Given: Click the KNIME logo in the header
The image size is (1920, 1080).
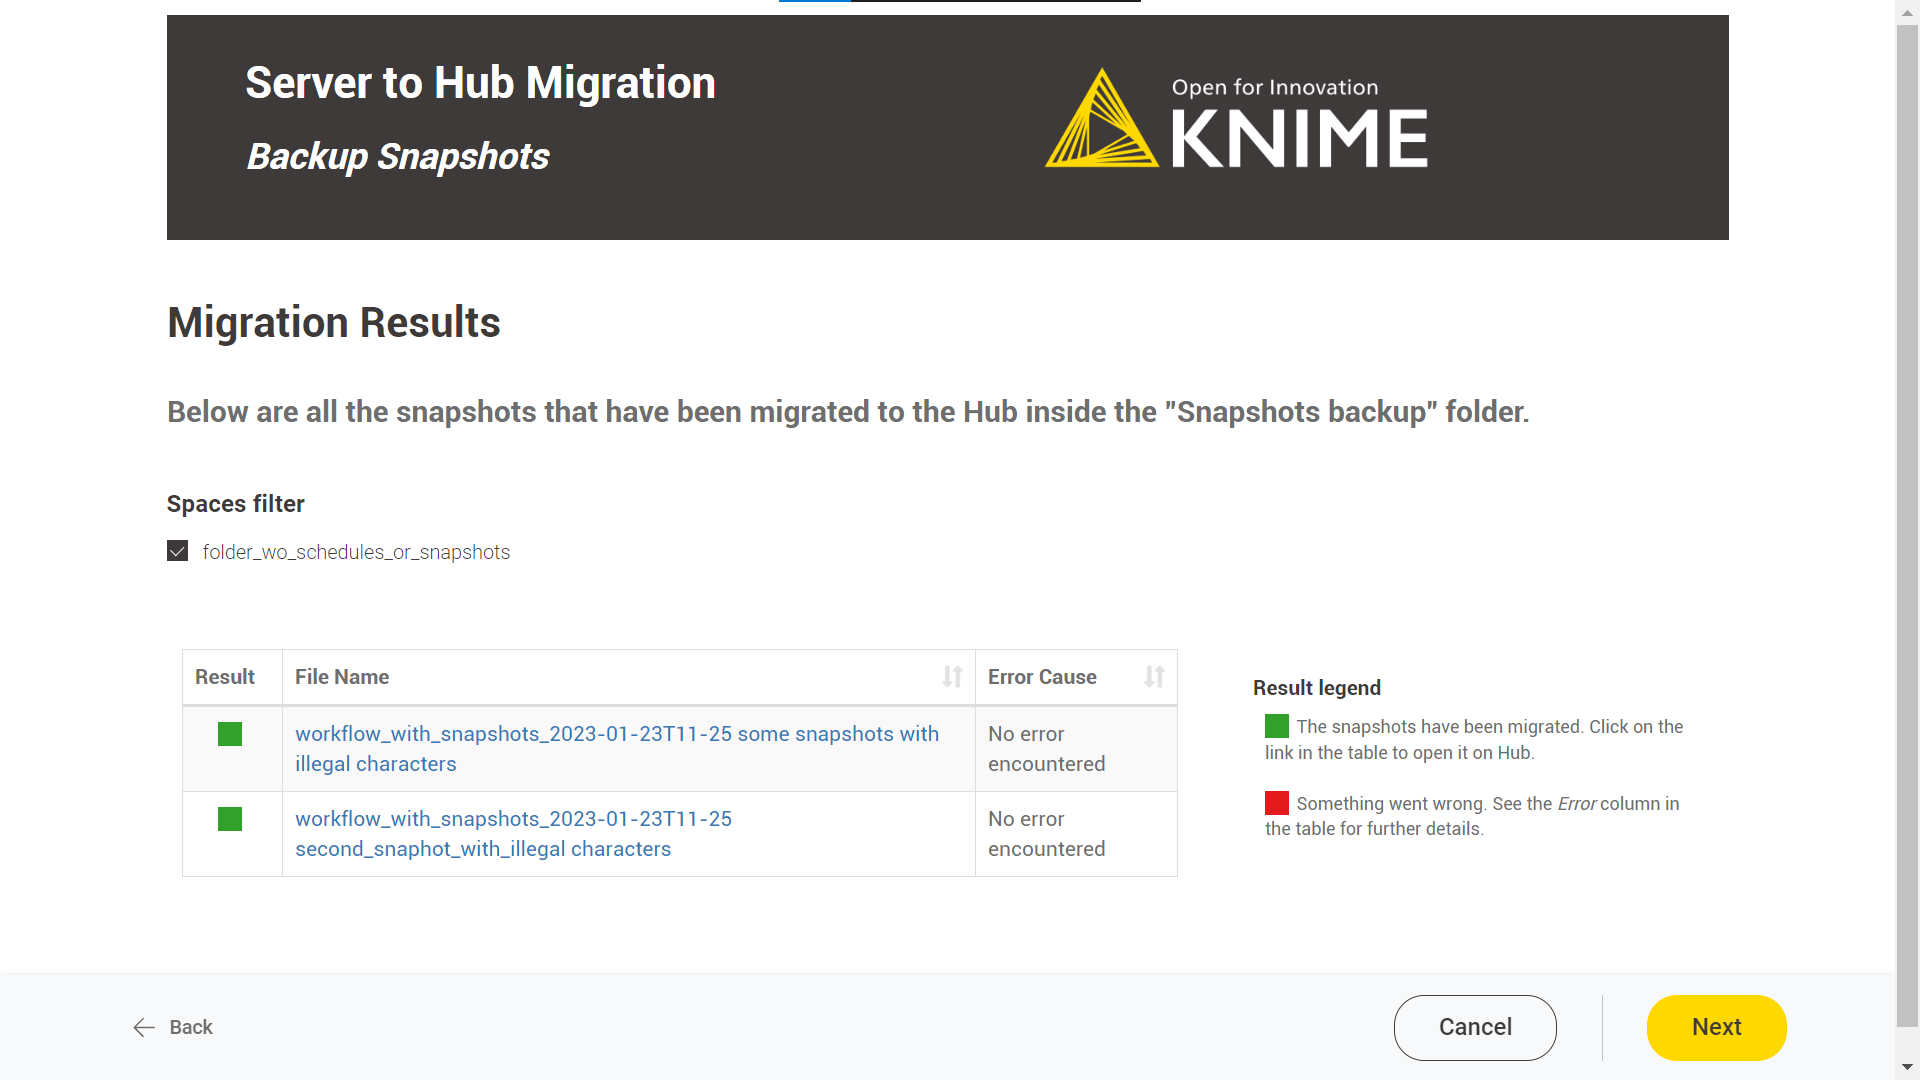Looking at the screenshot, I should click(x=1236, y=118).
